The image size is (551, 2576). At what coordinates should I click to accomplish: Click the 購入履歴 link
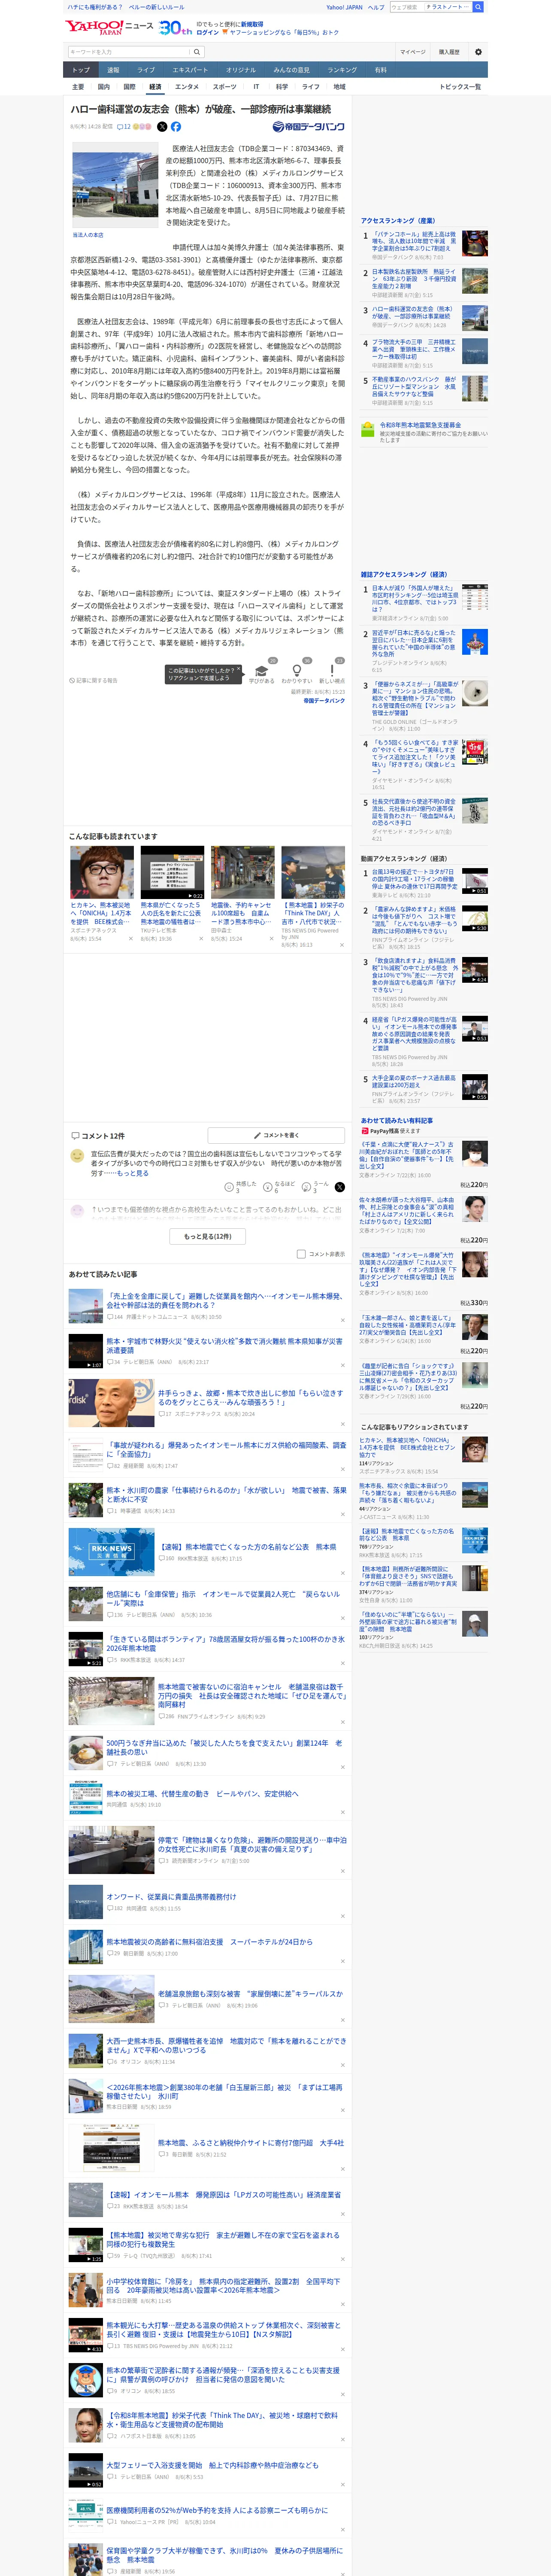[x=449, y=52]
